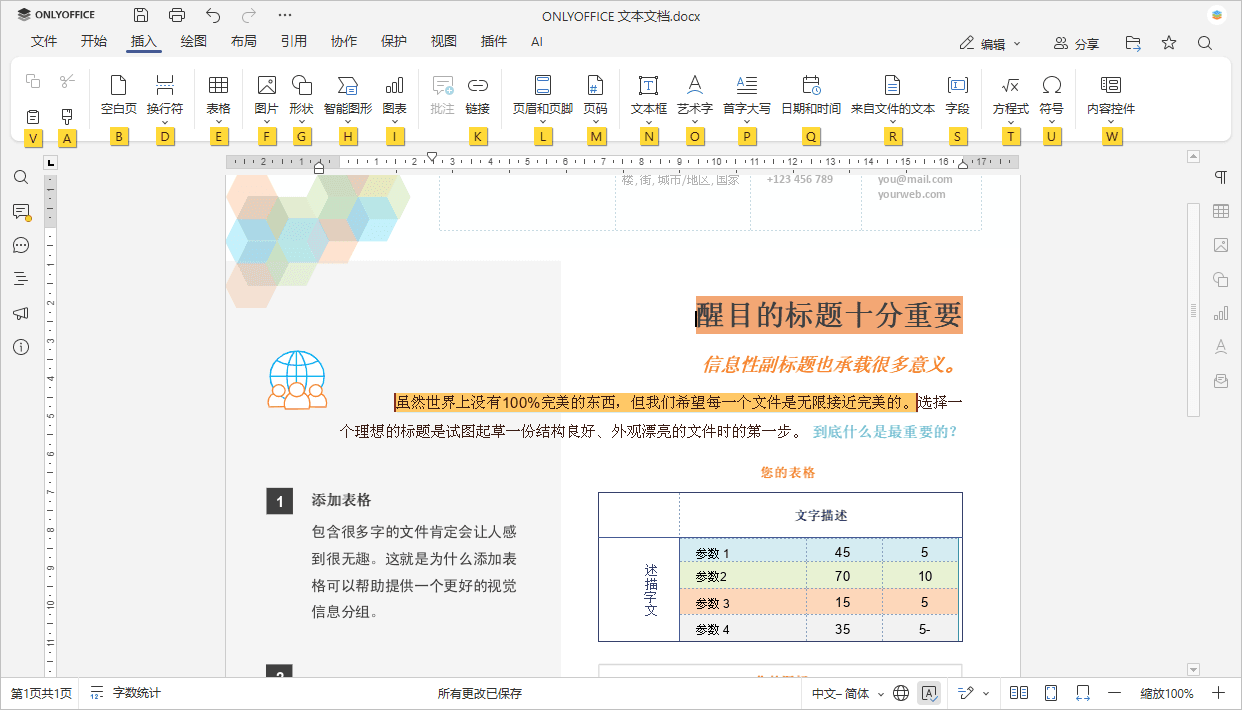This screenshot has width=1242, height=710.
Task: Toggle Fit to Width view
Action: coord(1081,692)
